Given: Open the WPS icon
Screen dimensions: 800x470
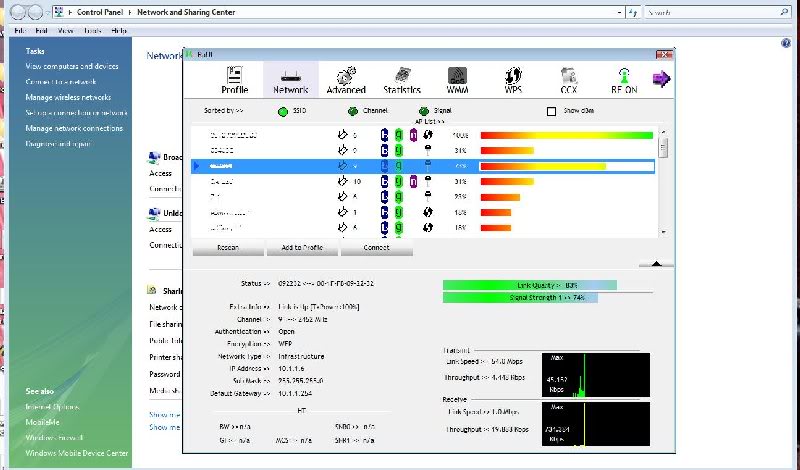Looking at the screenshot, I should click(x=515, y=80).
